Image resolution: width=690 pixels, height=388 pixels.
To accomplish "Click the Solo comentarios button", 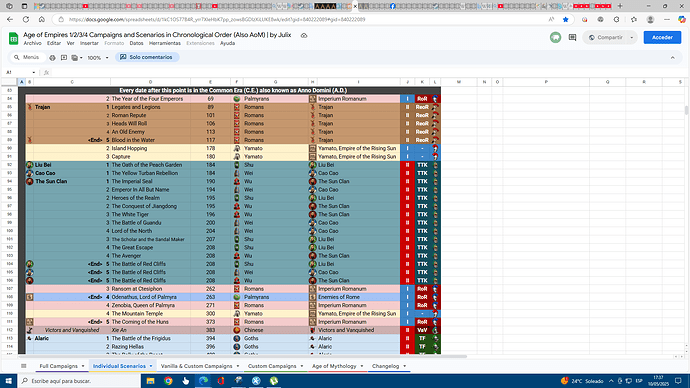I will (147, 57).
